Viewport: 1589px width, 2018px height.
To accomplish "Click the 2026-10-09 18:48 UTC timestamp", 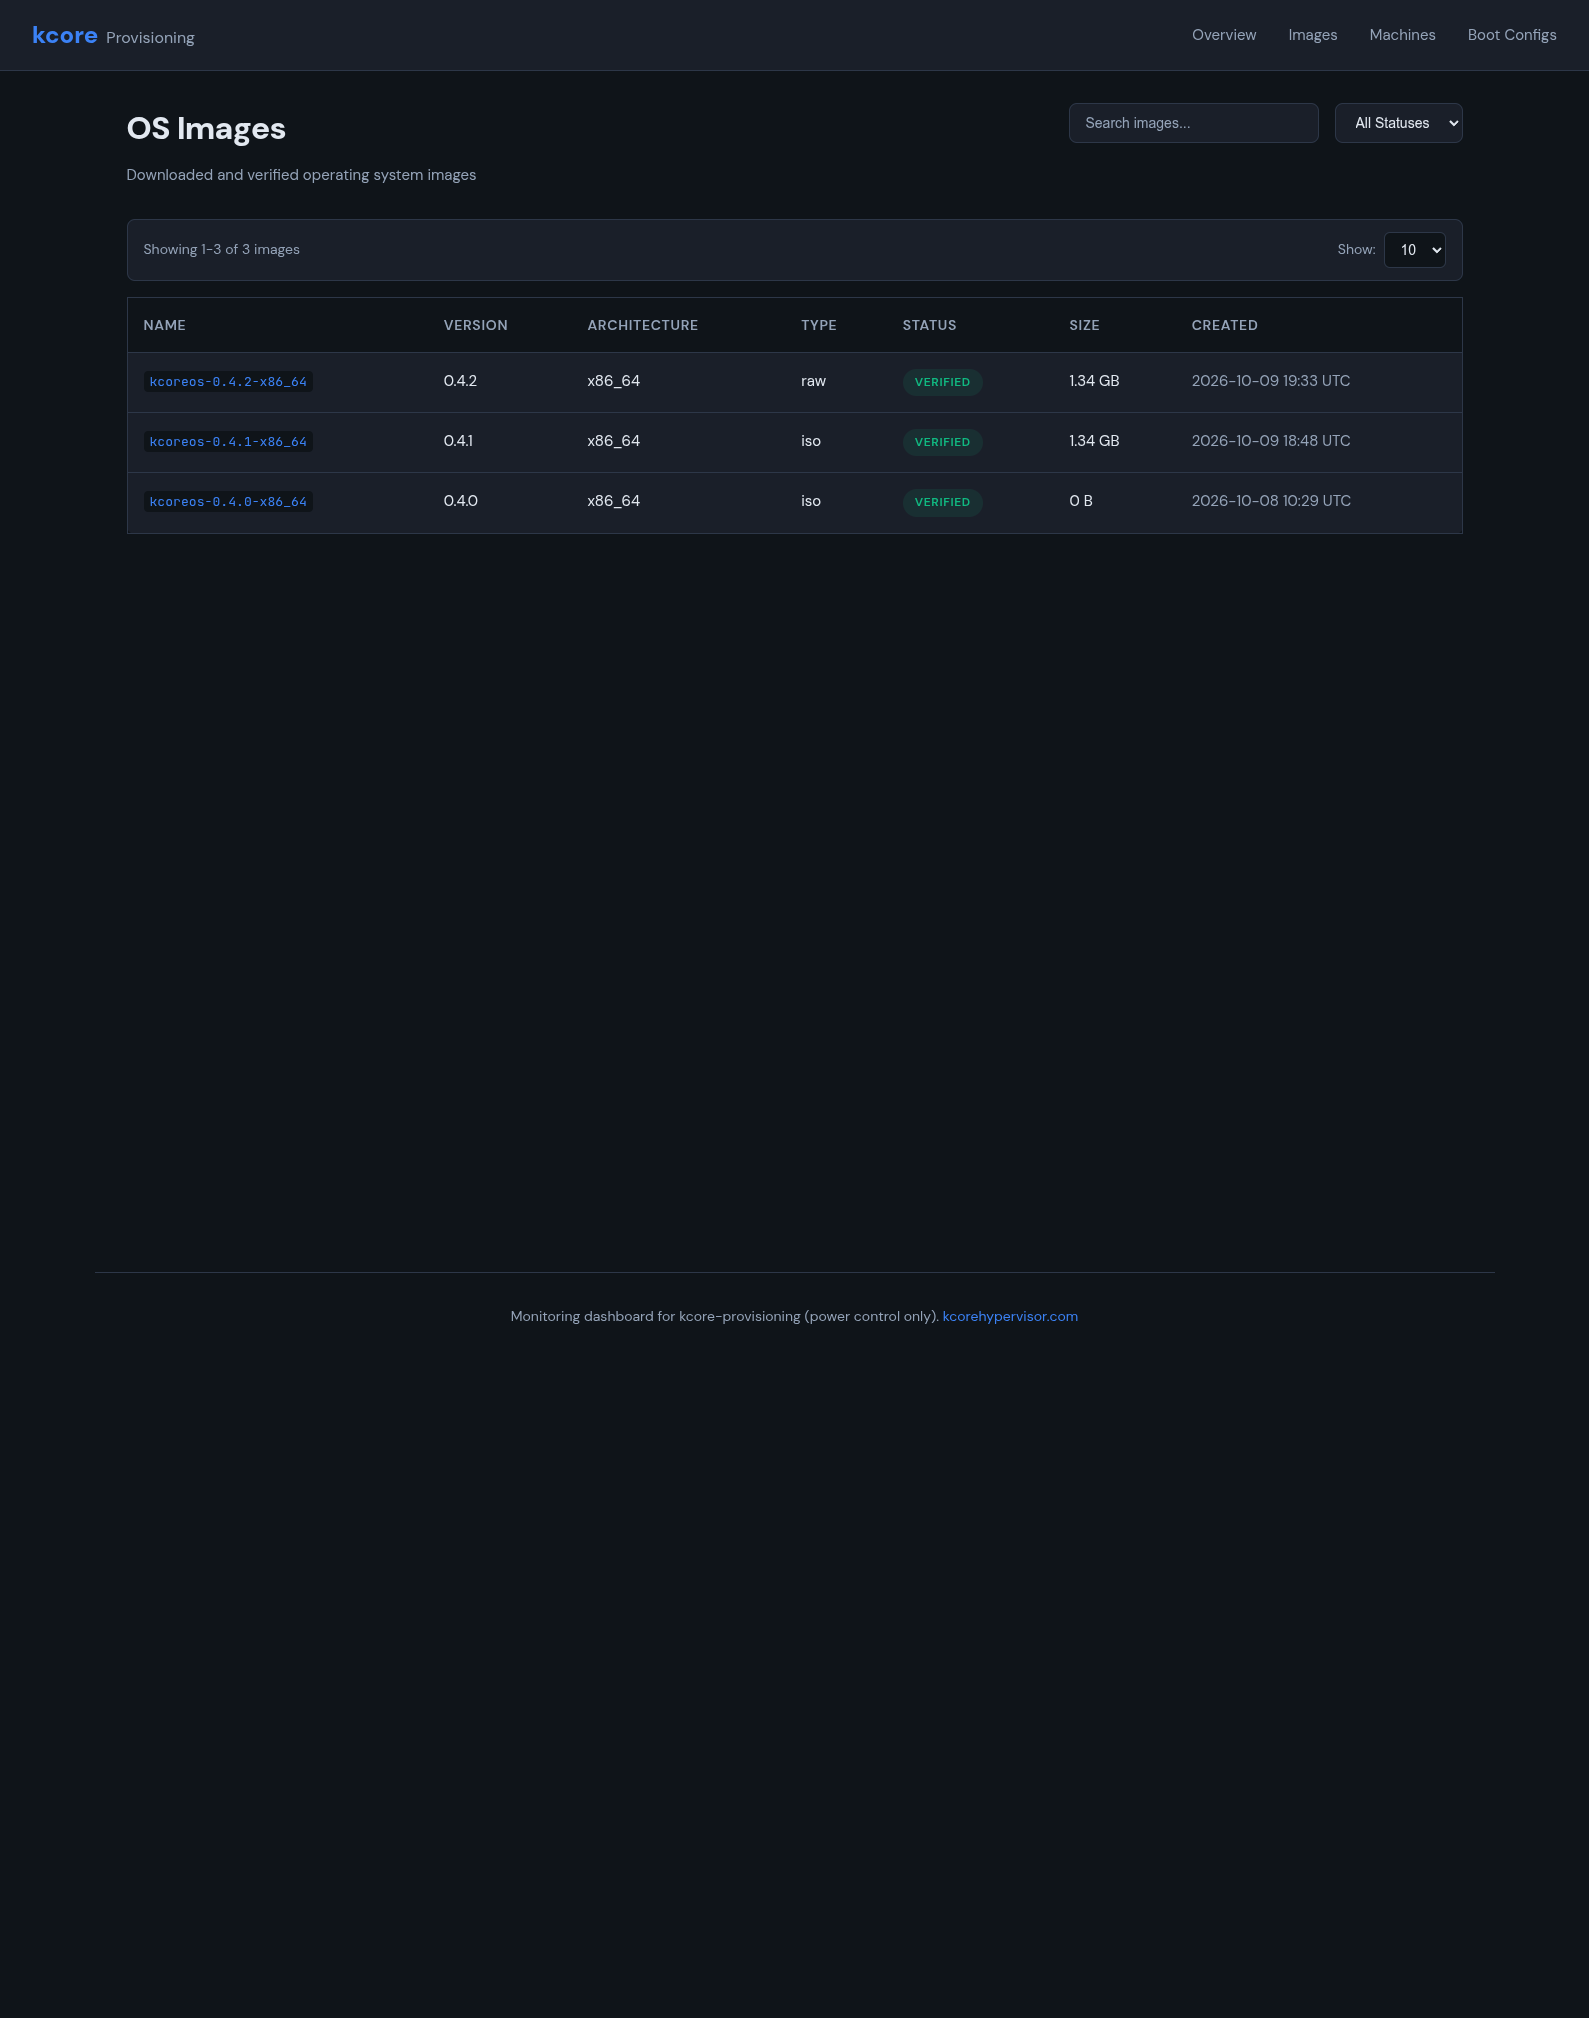I will tap(1271, 441).
